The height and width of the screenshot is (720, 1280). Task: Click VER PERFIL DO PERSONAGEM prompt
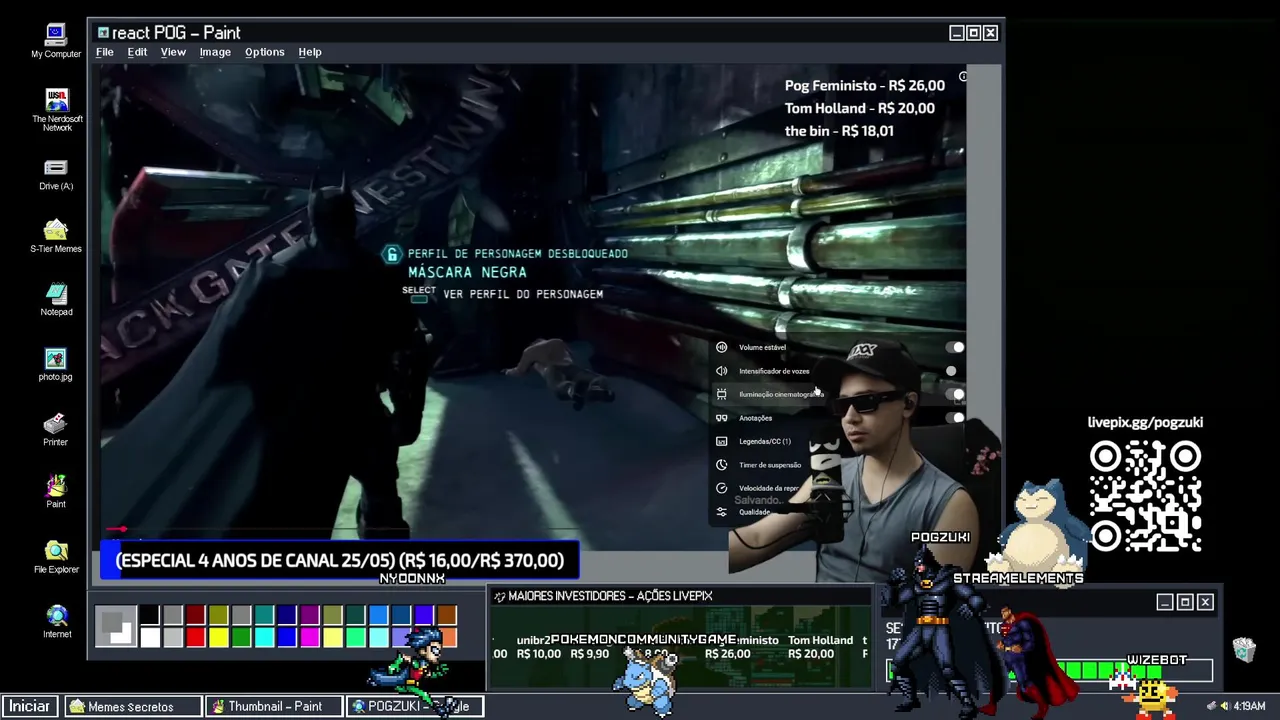[523, 294]
